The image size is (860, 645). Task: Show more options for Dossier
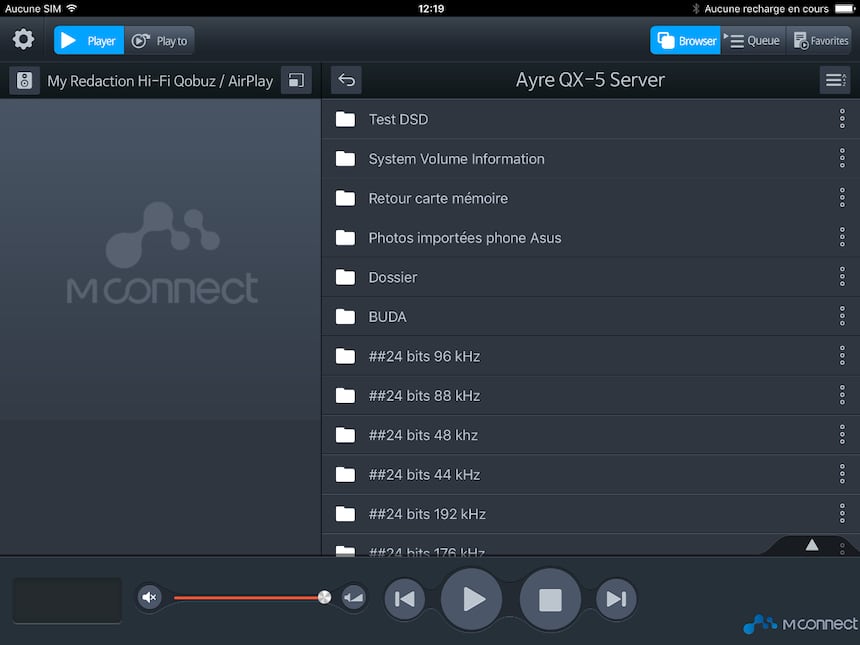pos(842,277)
